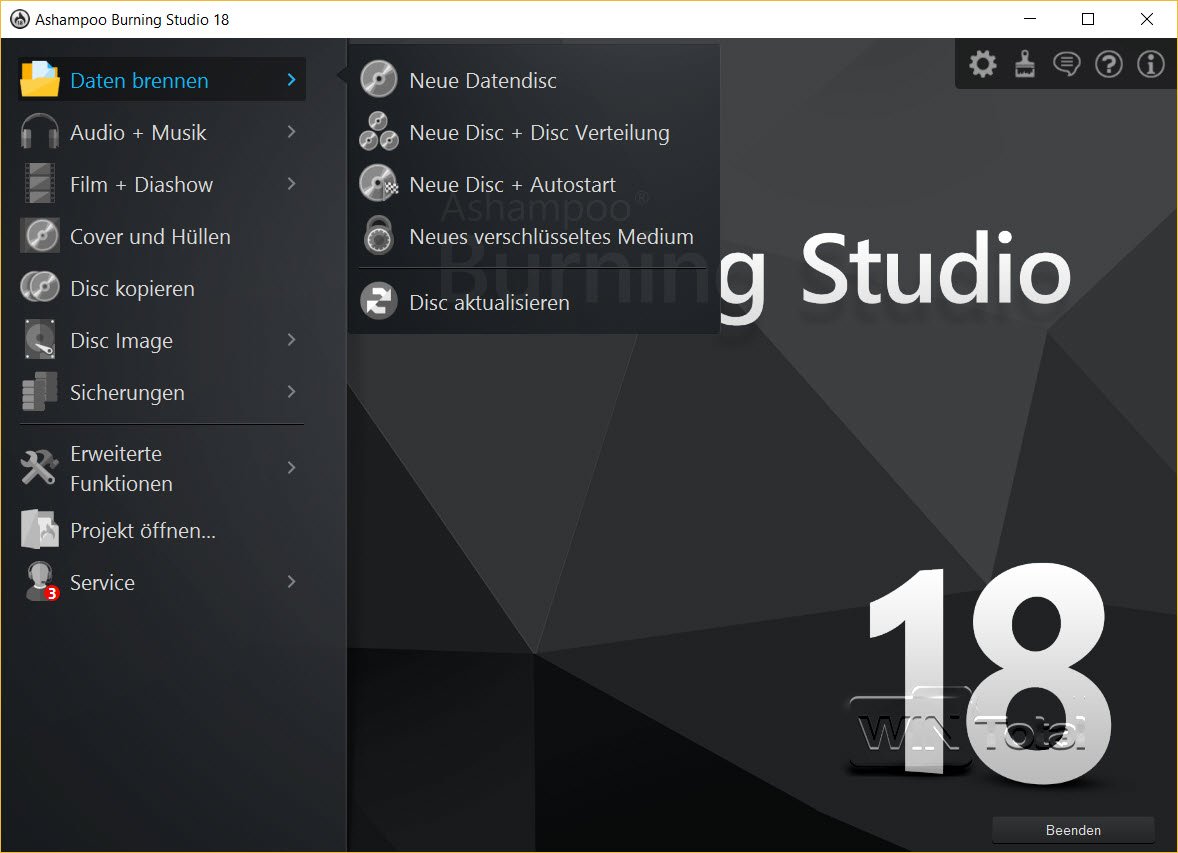Open the Film + Diashow menu item
Image resolution: width=1178 pixels, height=853 pixels.
point(162,183)
